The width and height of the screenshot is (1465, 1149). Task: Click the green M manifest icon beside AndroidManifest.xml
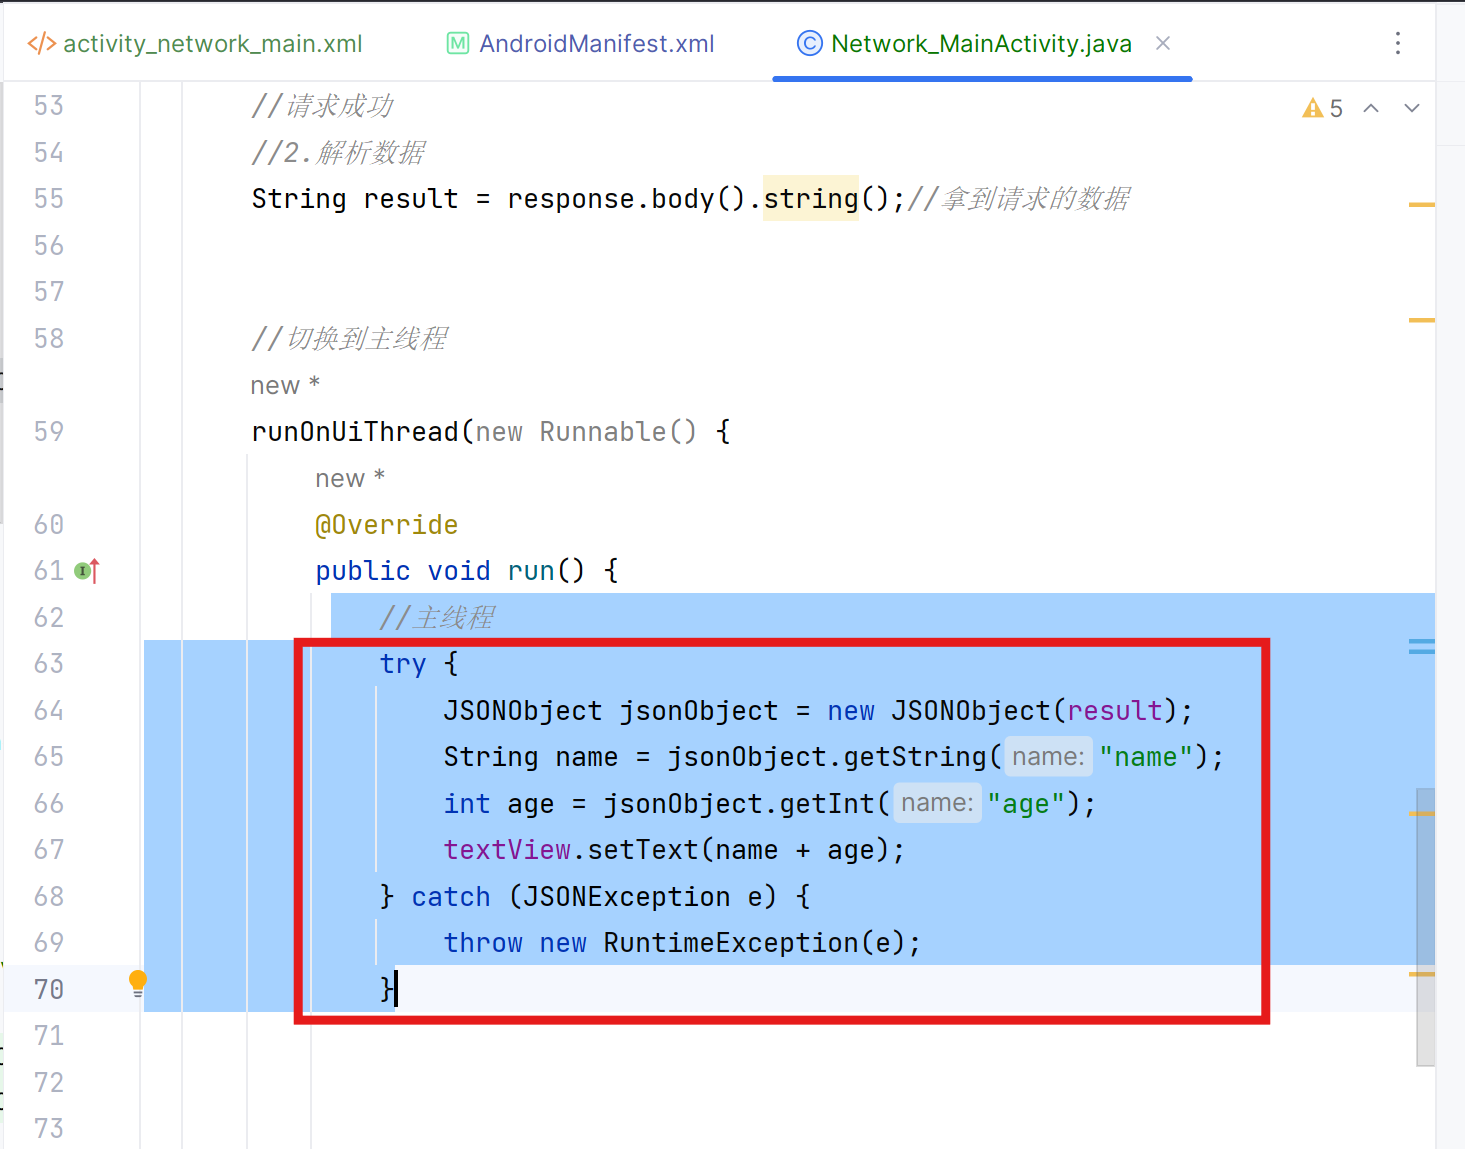(457, 43)
